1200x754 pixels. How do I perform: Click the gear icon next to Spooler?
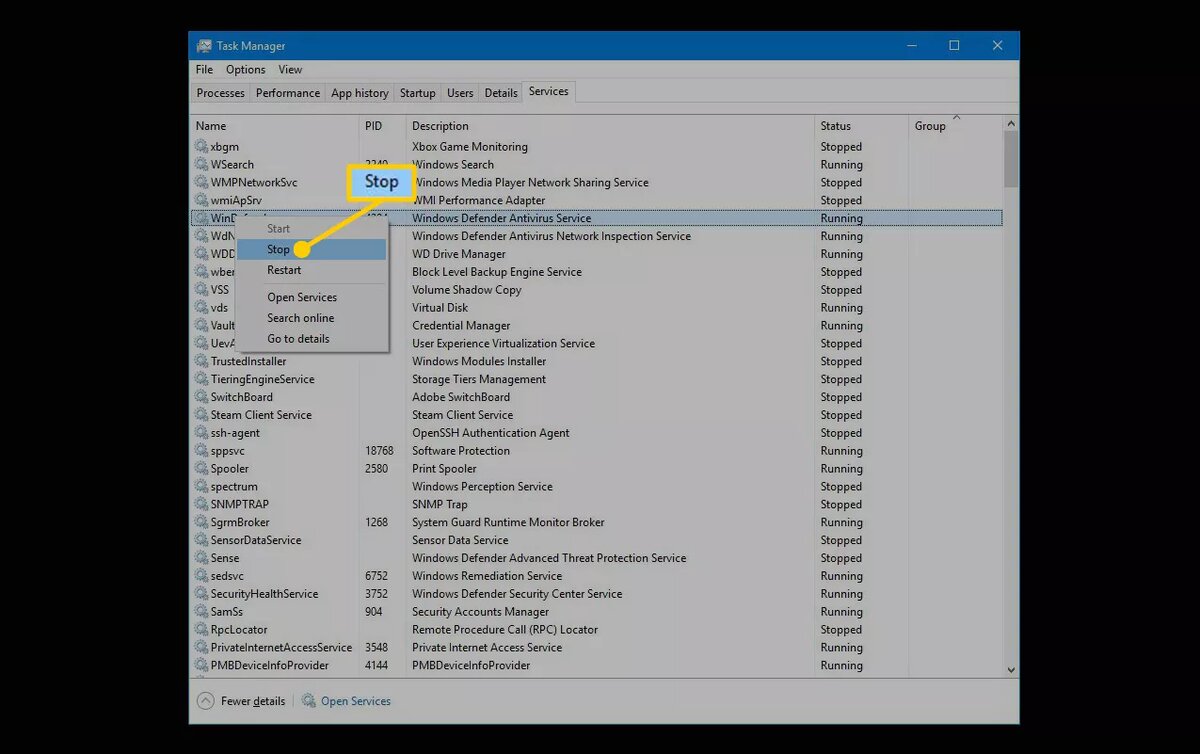click(x=201, y=469)
